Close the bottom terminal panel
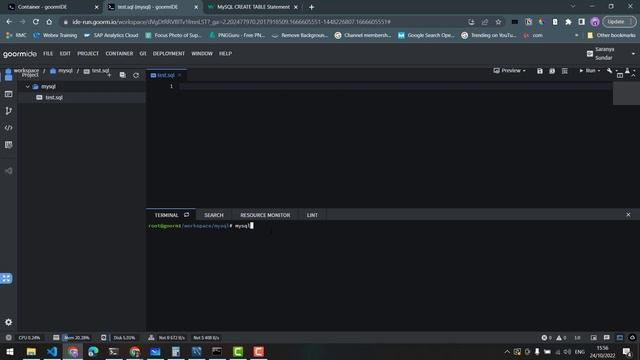The height and width of the screenshot is (360, 640). click(628, 215)
